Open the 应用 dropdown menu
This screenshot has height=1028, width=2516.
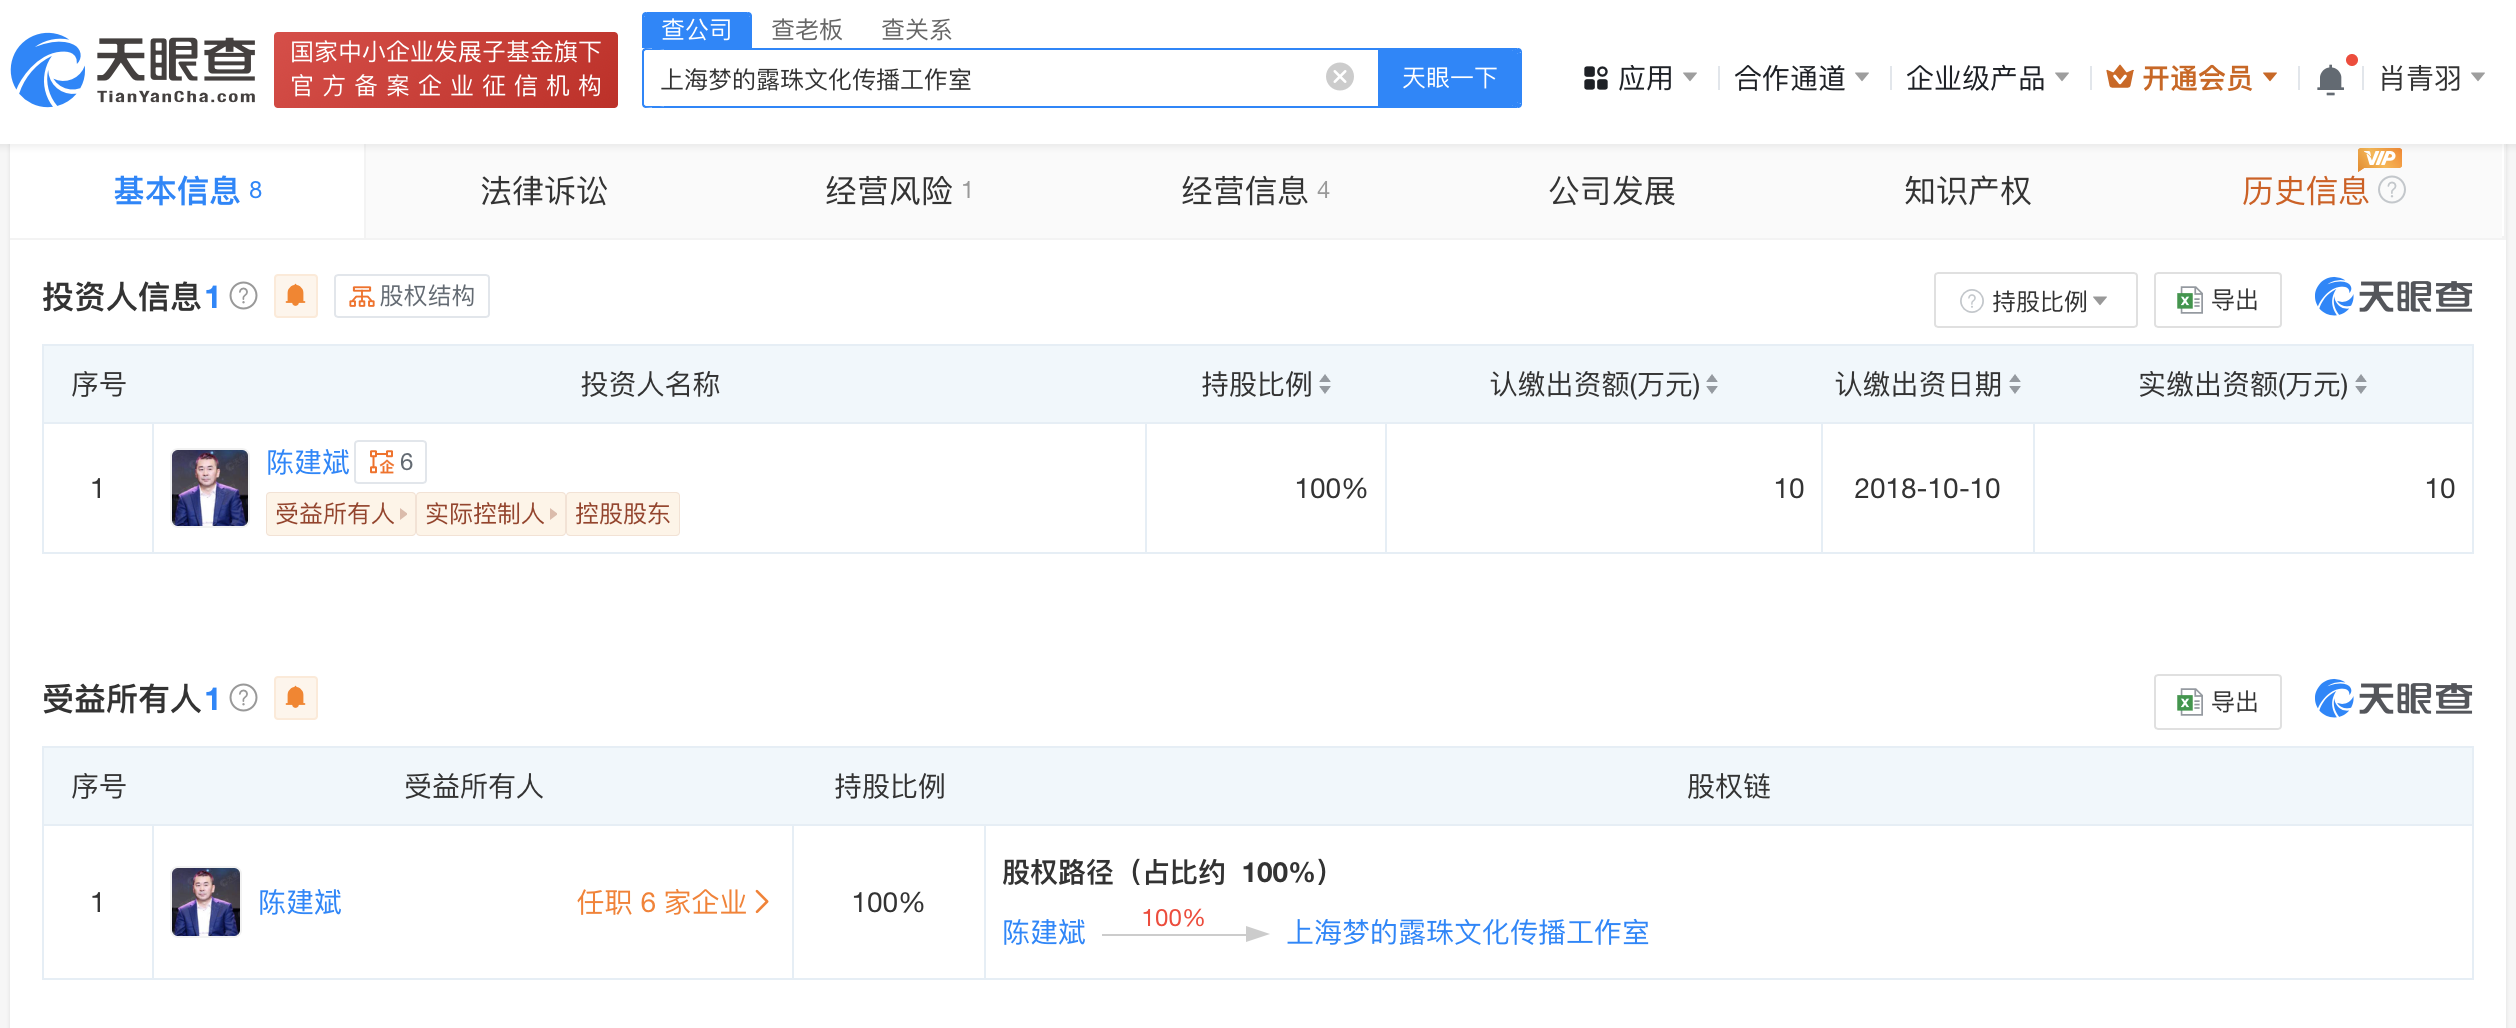point(1640,78)
